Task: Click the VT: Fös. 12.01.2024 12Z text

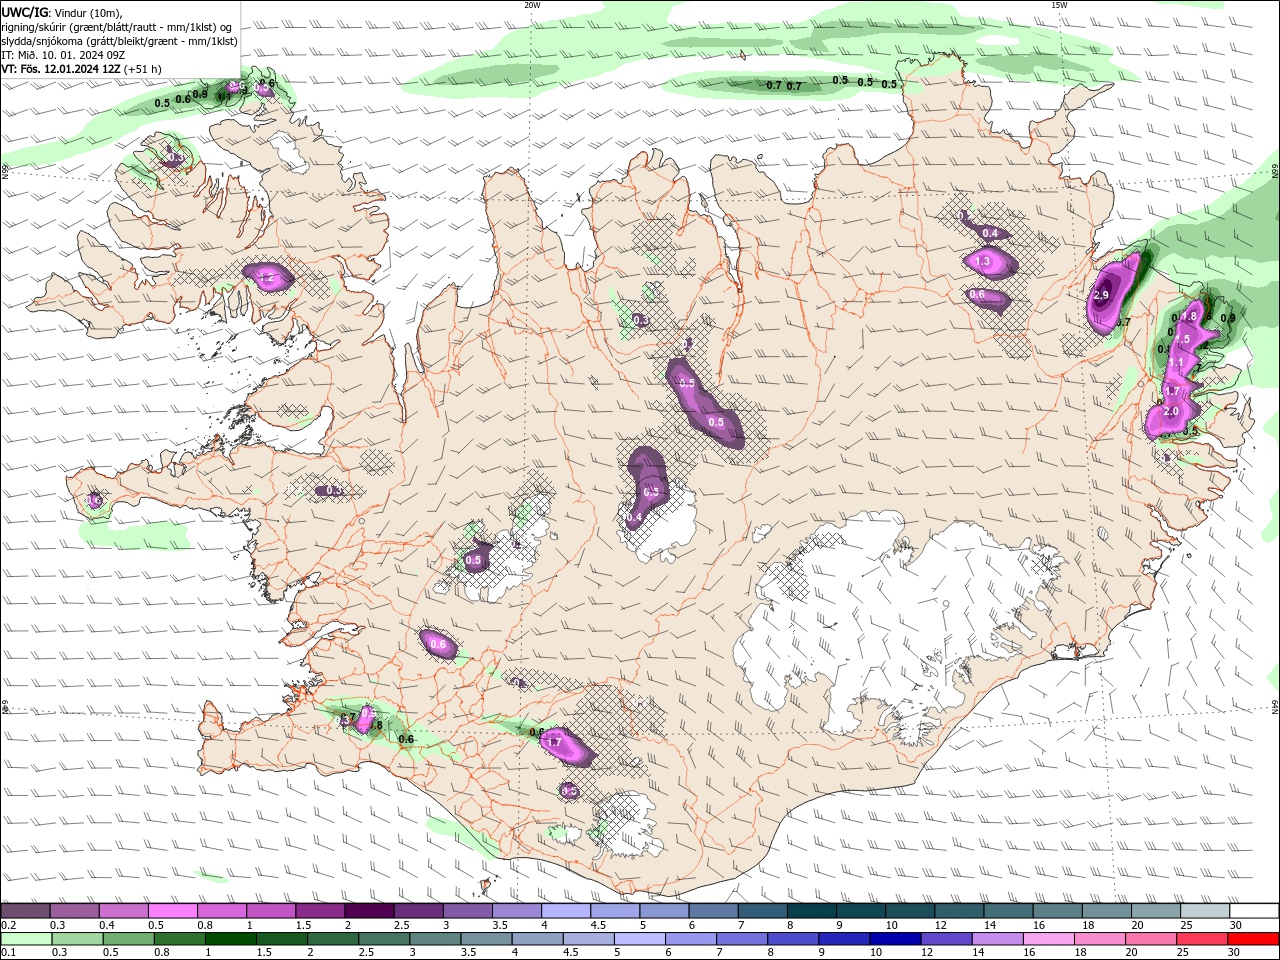Action: pos(61,69)
